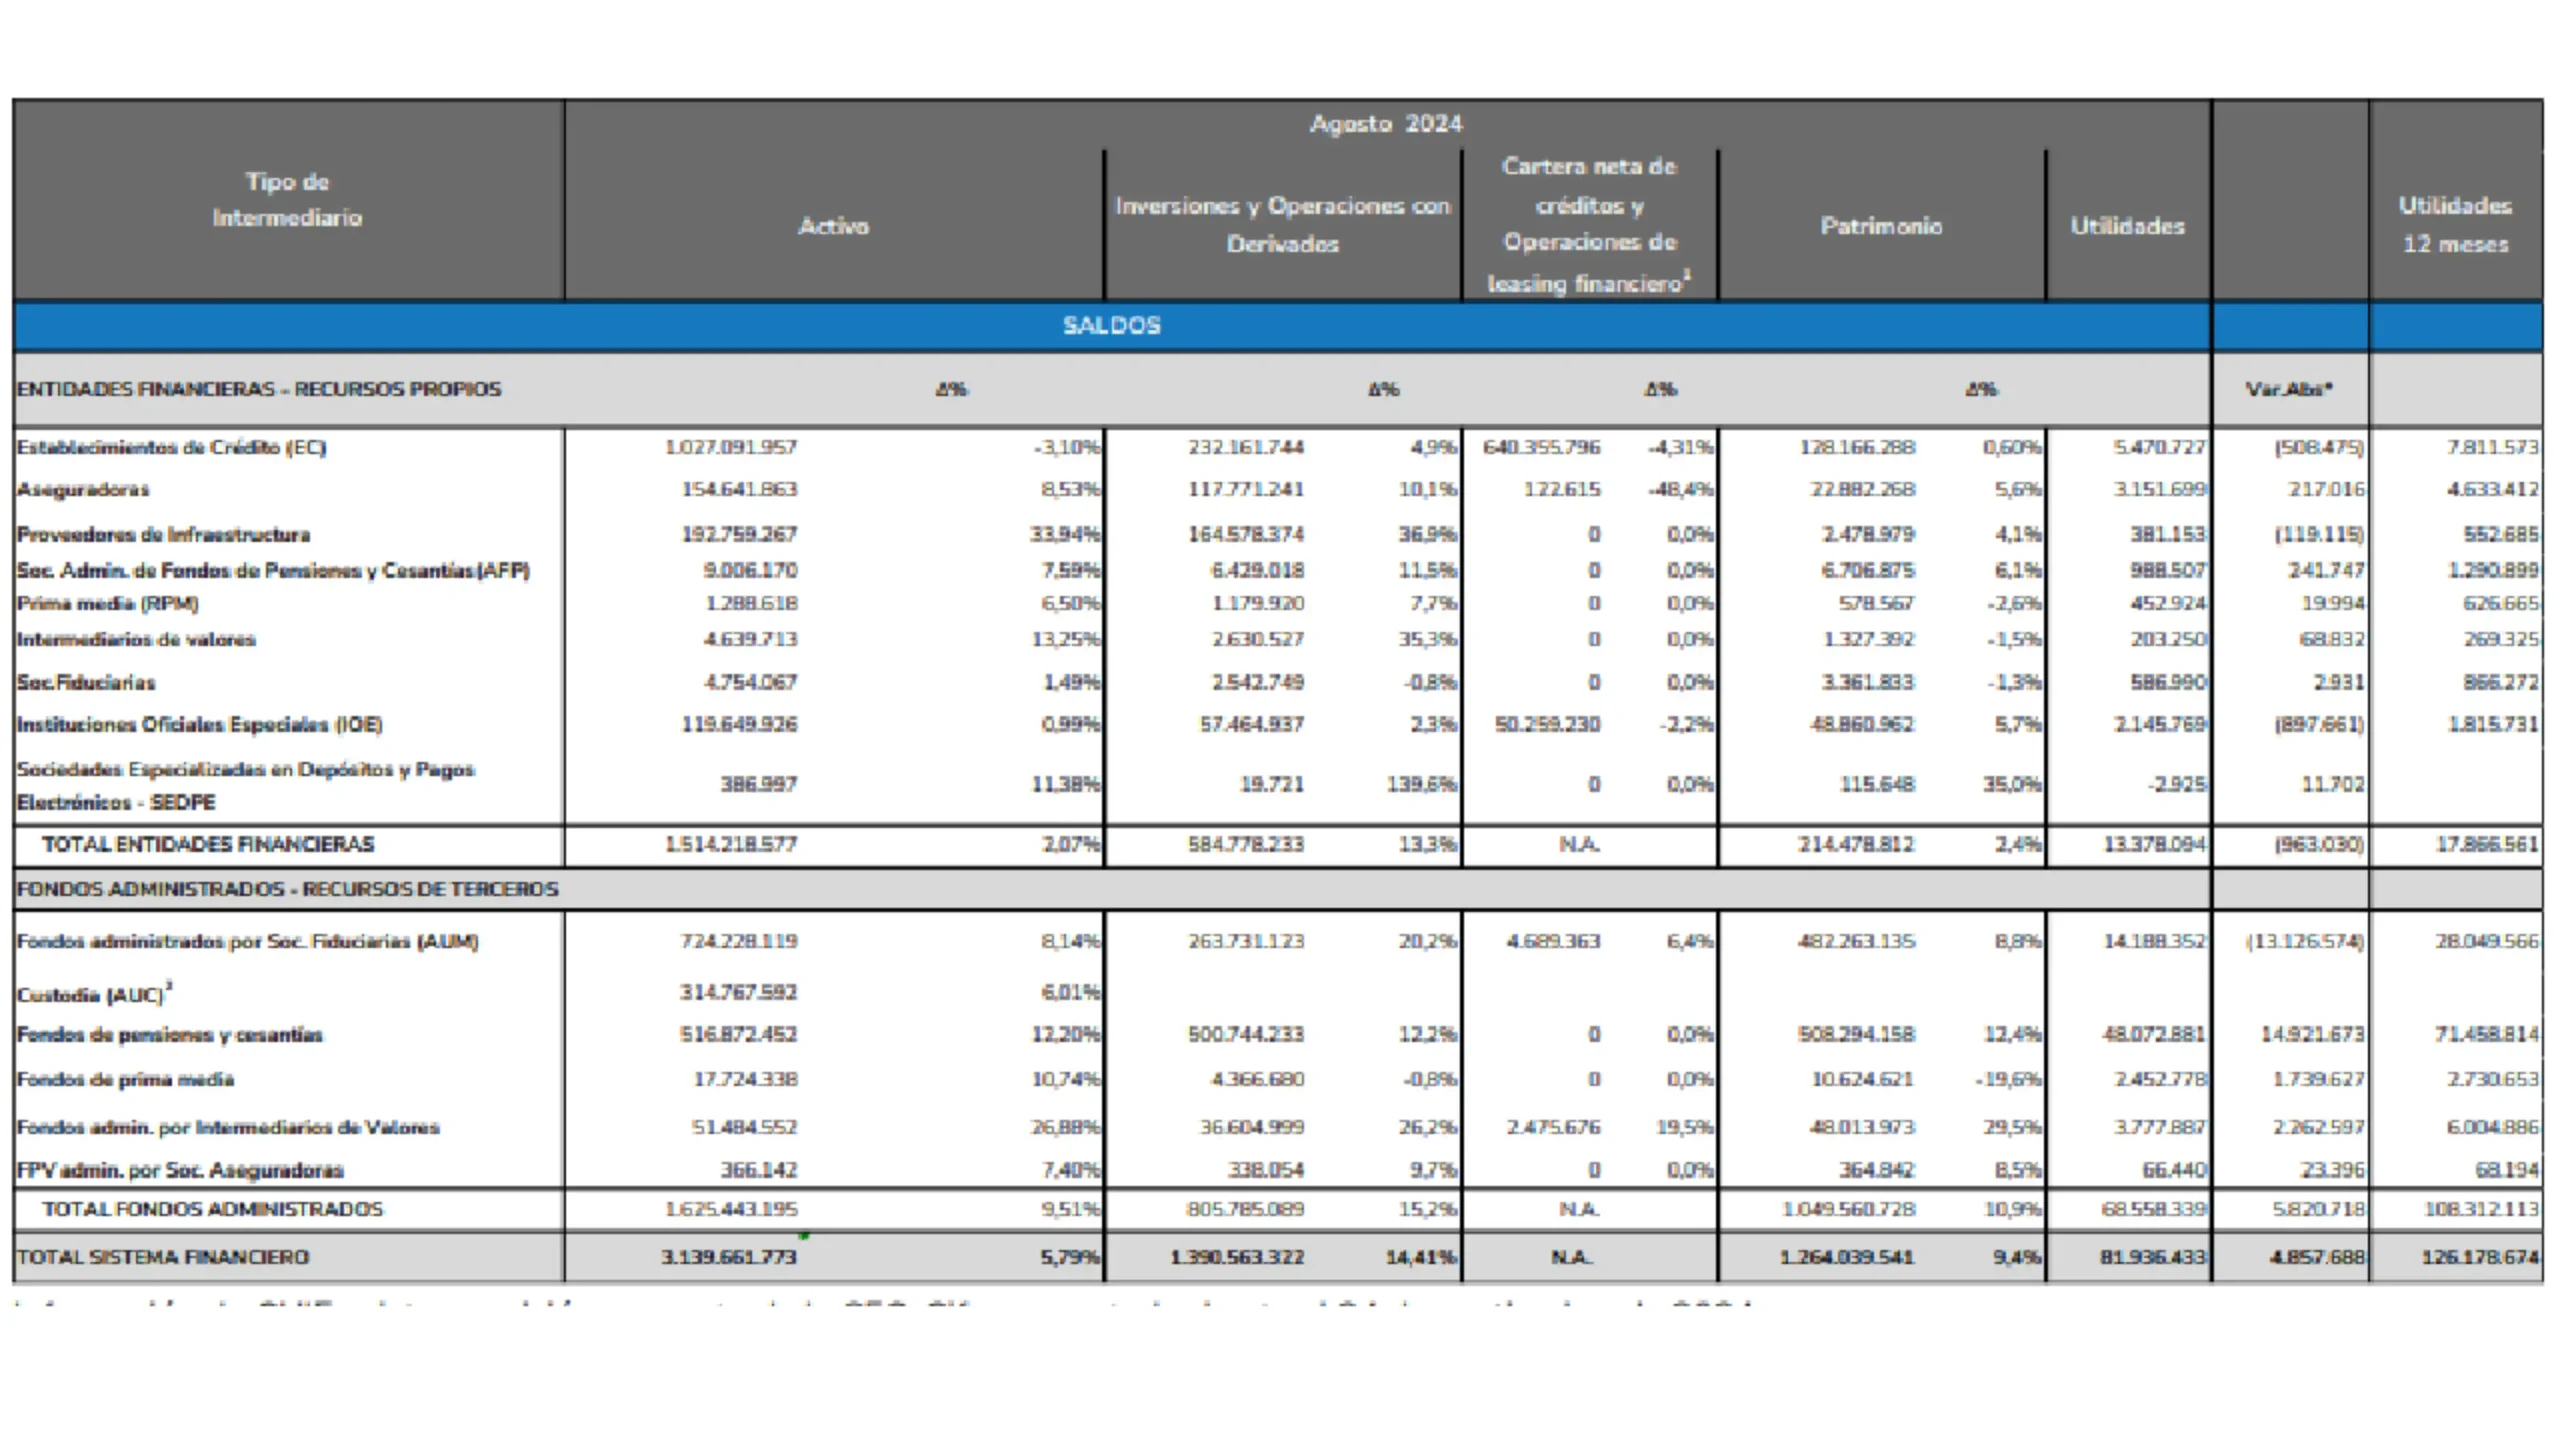The width and height of the screenshot is (2560, 1440).
Task: Click IOE cartera value 50.259.230
Action: [1547, 724]
